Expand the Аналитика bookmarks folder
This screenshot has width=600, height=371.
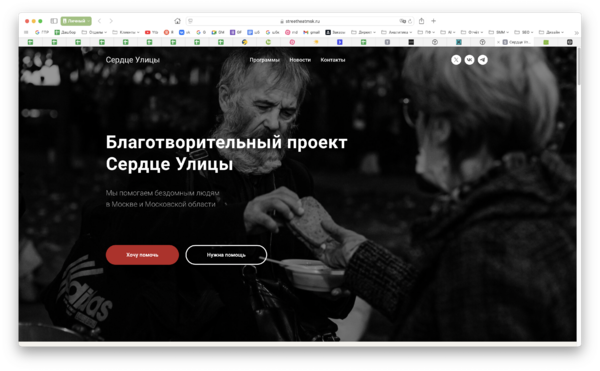tap(396, 33)
